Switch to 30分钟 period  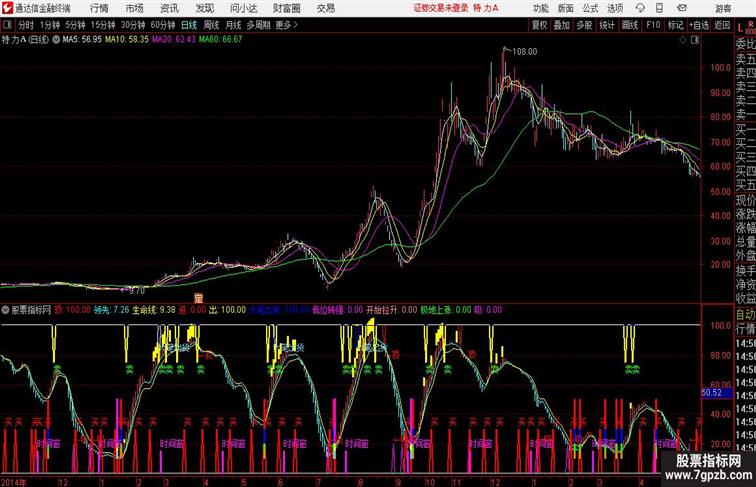click(133, 25)
